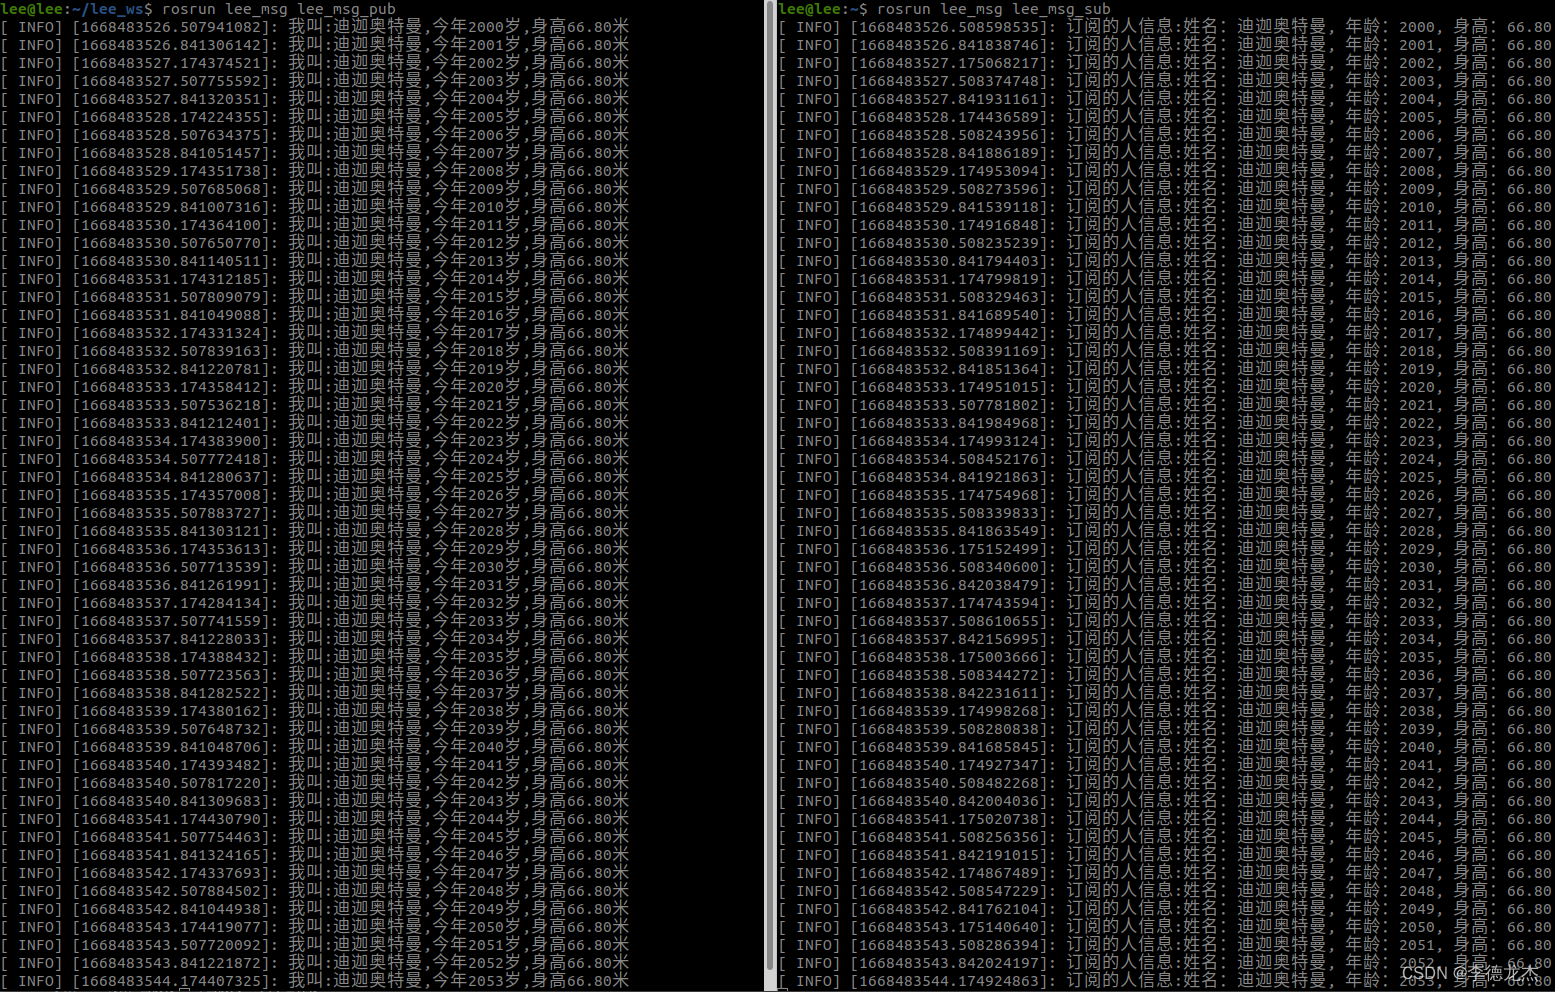1555x992 pixels.
Task: Click subscriber line with 年龄: 2000
Action: (1166, 27)
